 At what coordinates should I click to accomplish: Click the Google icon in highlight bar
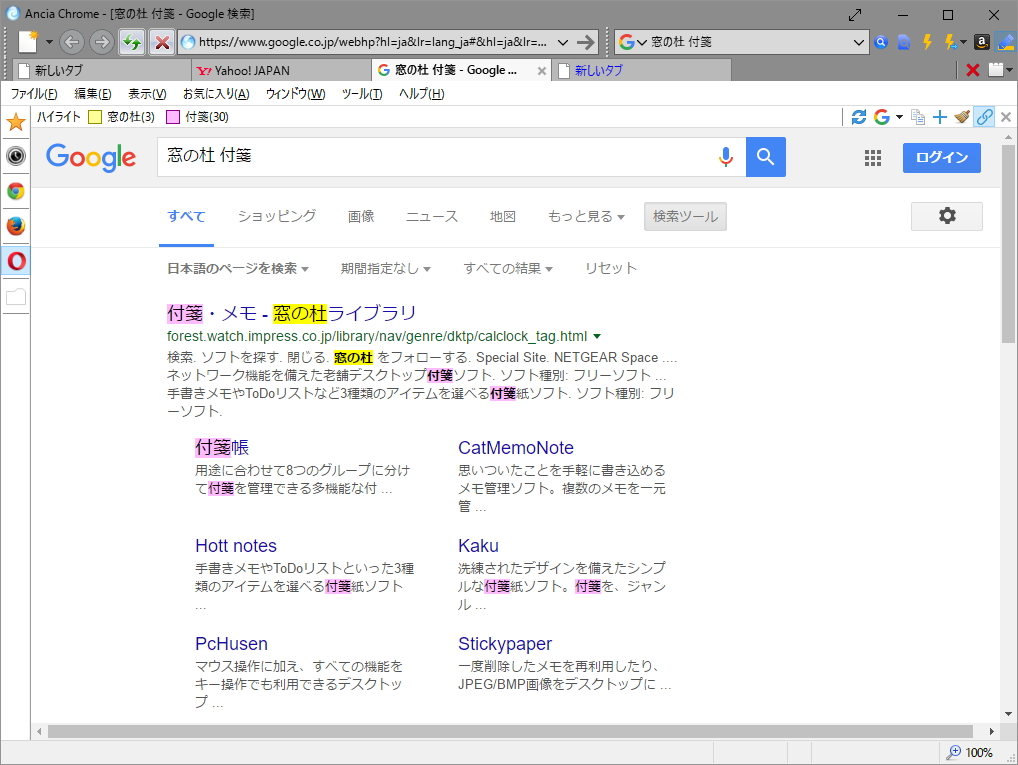tap(882, 117)
